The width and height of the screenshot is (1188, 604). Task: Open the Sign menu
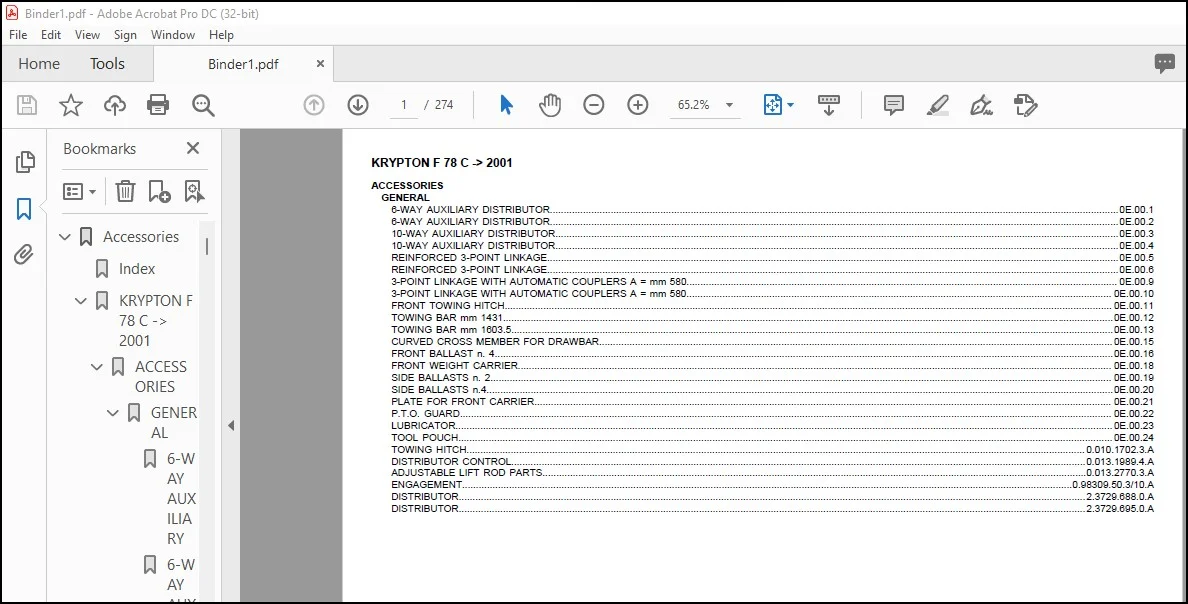click(x=125, y=35)
